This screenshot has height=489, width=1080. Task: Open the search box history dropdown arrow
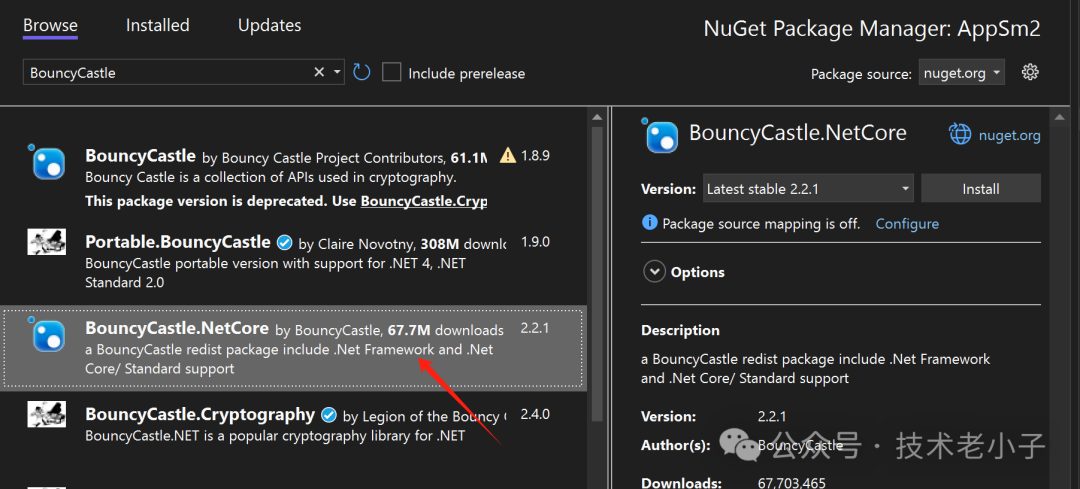point(337,72)
